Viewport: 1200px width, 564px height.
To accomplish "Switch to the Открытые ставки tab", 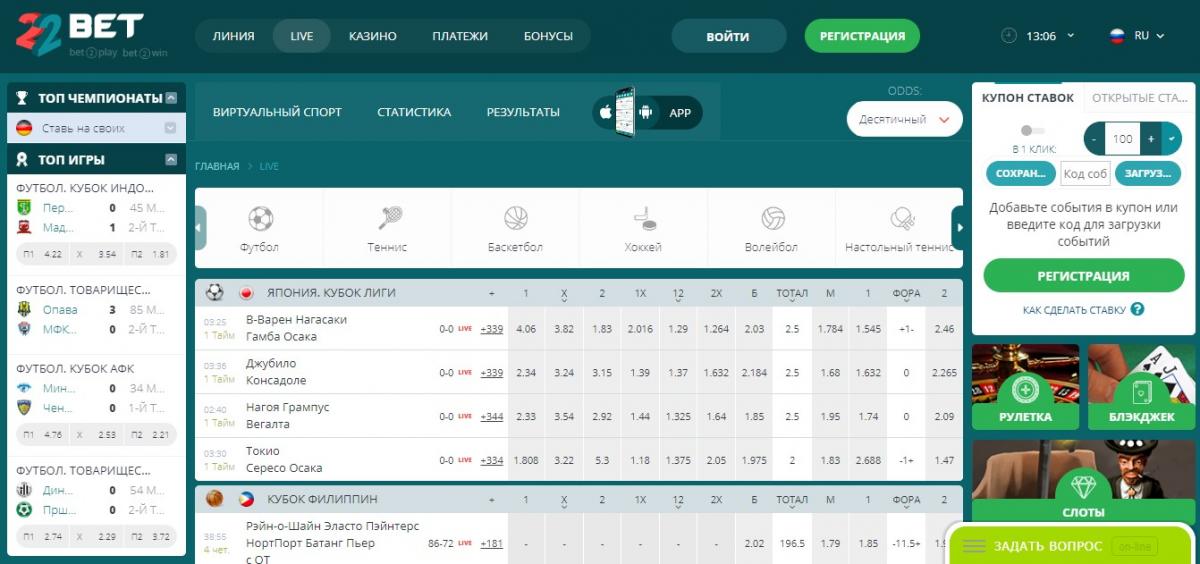I will coord(1140,98).
